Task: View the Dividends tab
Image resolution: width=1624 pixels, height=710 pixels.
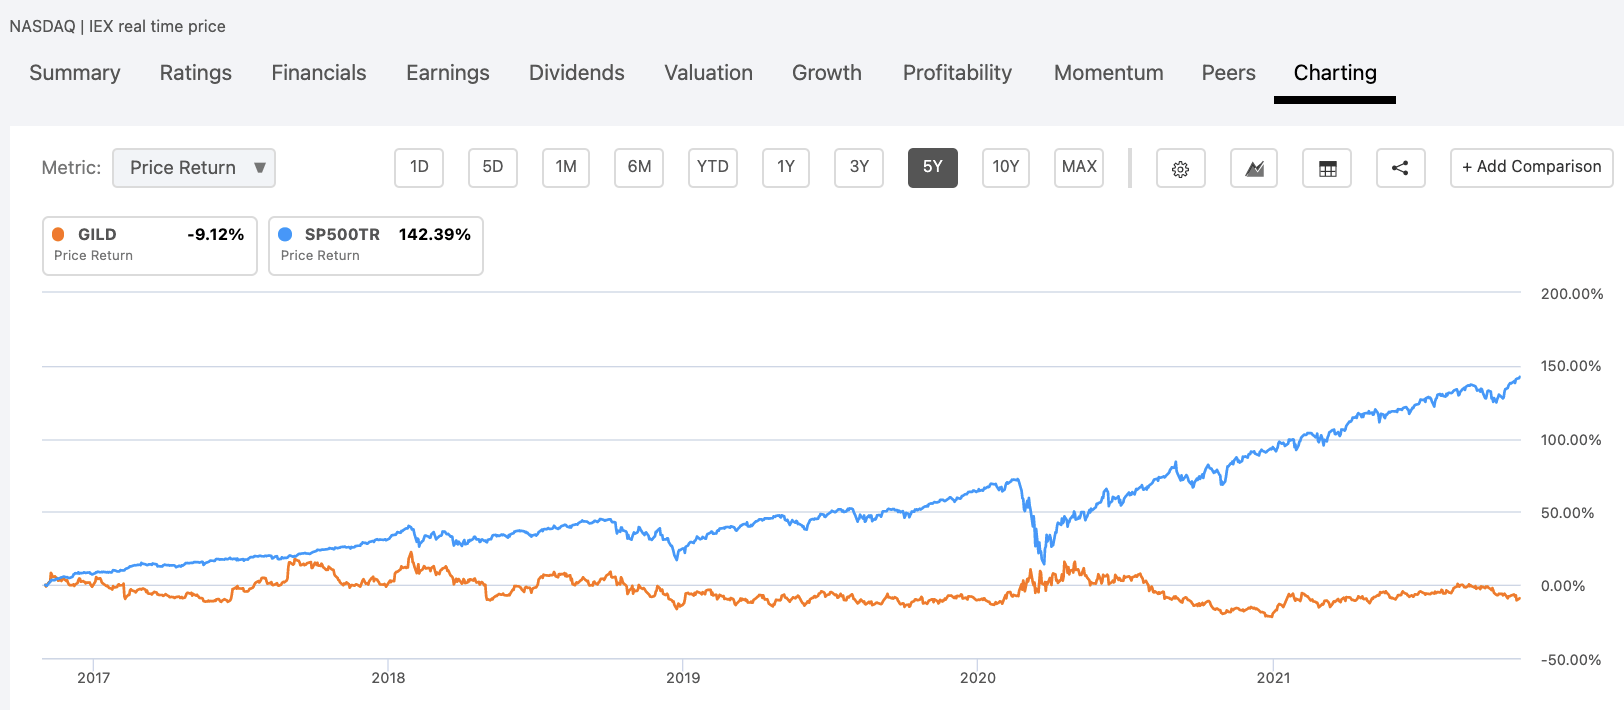Action: pyautogui.click(x=576, y=72)
